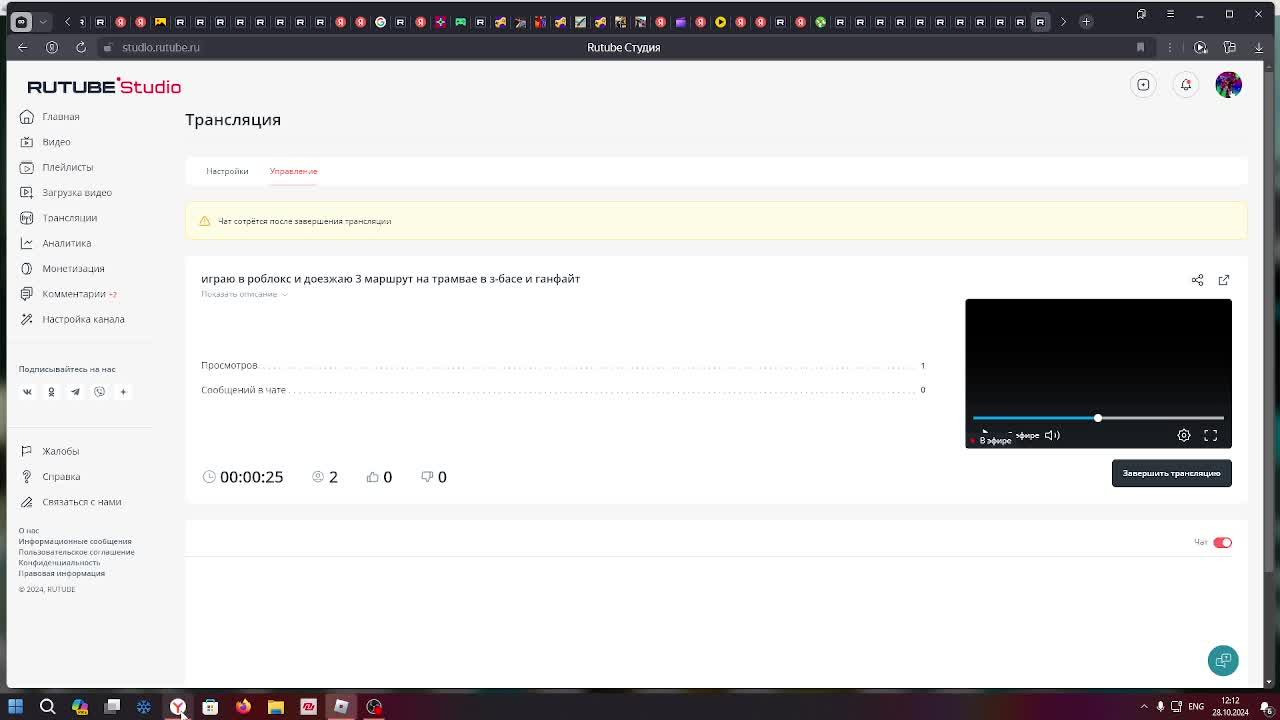Enter fullscreen in the player
This screenshot has width=1280, height=720.
(1210, 435)
